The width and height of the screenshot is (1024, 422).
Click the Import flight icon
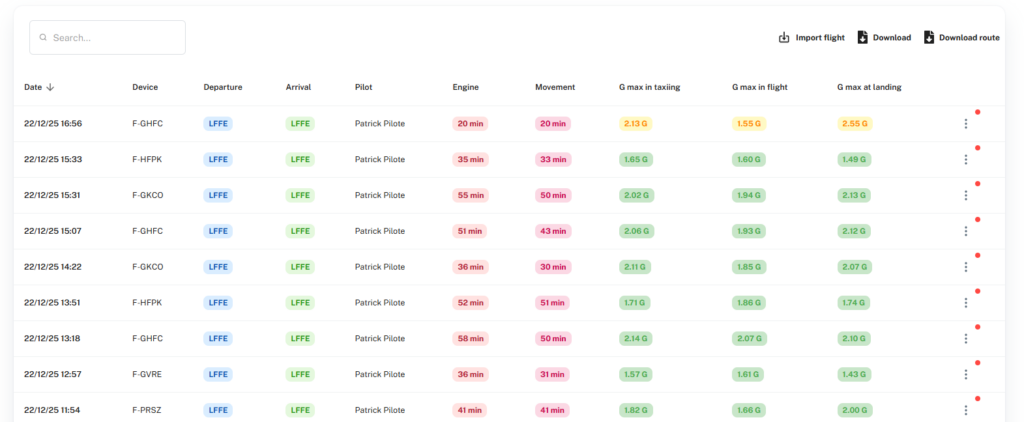pos(784,38)
